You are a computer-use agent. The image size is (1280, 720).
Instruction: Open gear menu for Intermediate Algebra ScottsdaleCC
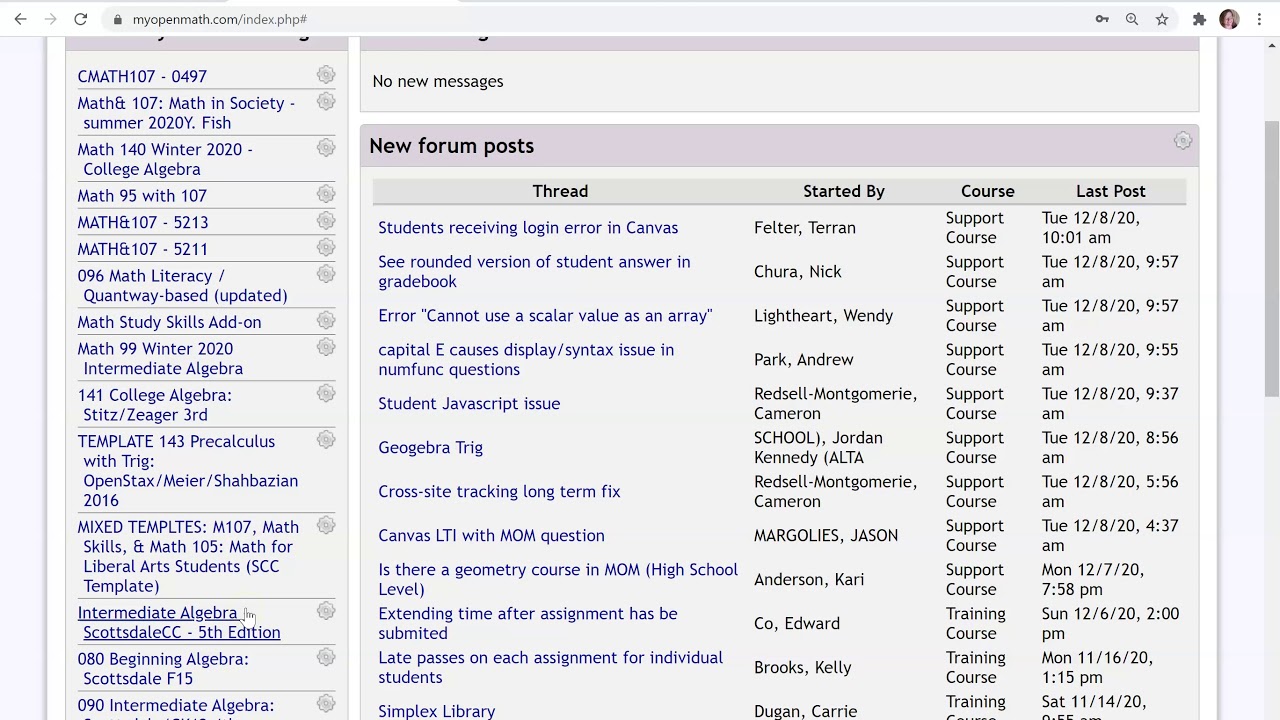pyautogui.click(x=326, y=611)
